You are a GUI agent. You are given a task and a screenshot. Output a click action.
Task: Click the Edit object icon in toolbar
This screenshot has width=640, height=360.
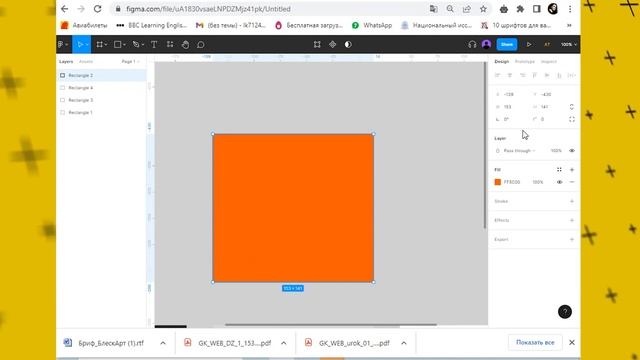tap(317, 44)
